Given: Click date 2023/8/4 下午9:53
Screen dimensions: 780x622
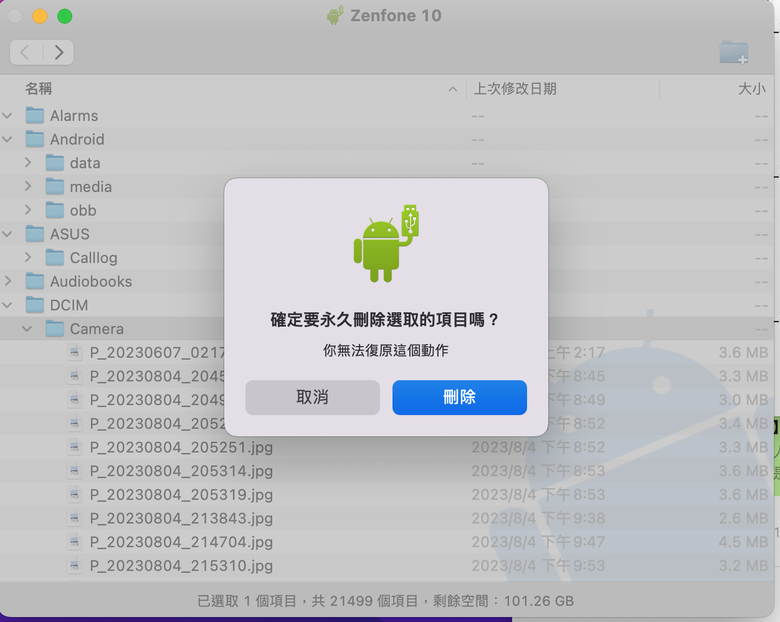Looking at the screenshot, I should click(x=538, y=566).
